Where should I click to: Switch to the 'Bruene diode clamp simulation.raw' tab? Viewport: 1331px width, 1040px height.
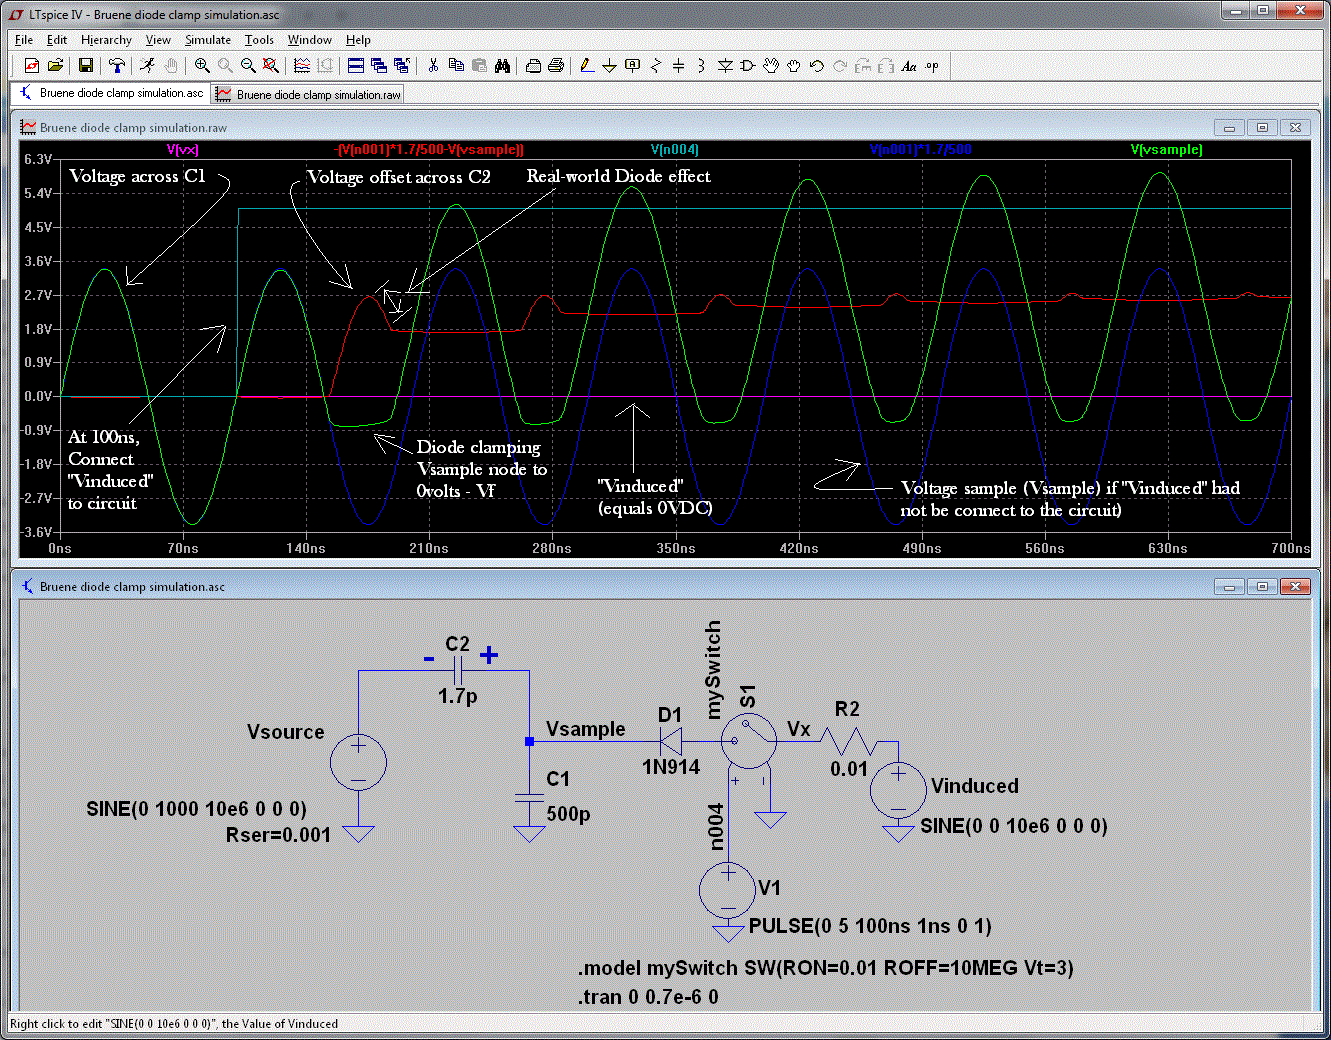[x=308, y=95]
